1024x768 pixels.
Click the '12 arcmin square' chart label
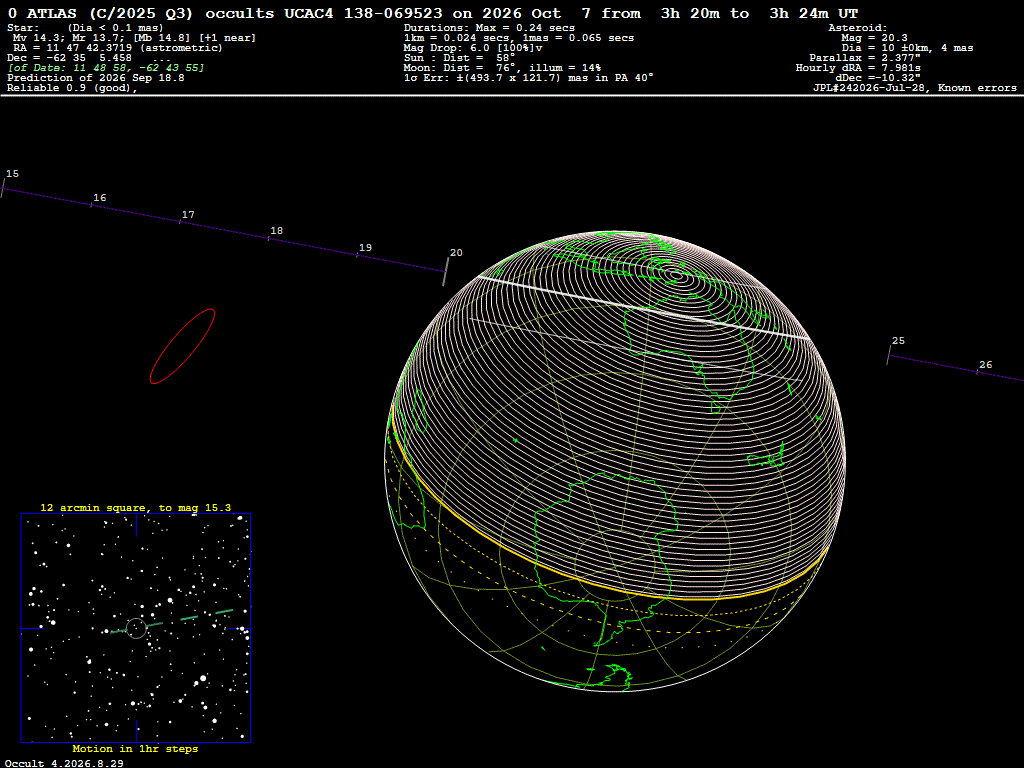135,507
